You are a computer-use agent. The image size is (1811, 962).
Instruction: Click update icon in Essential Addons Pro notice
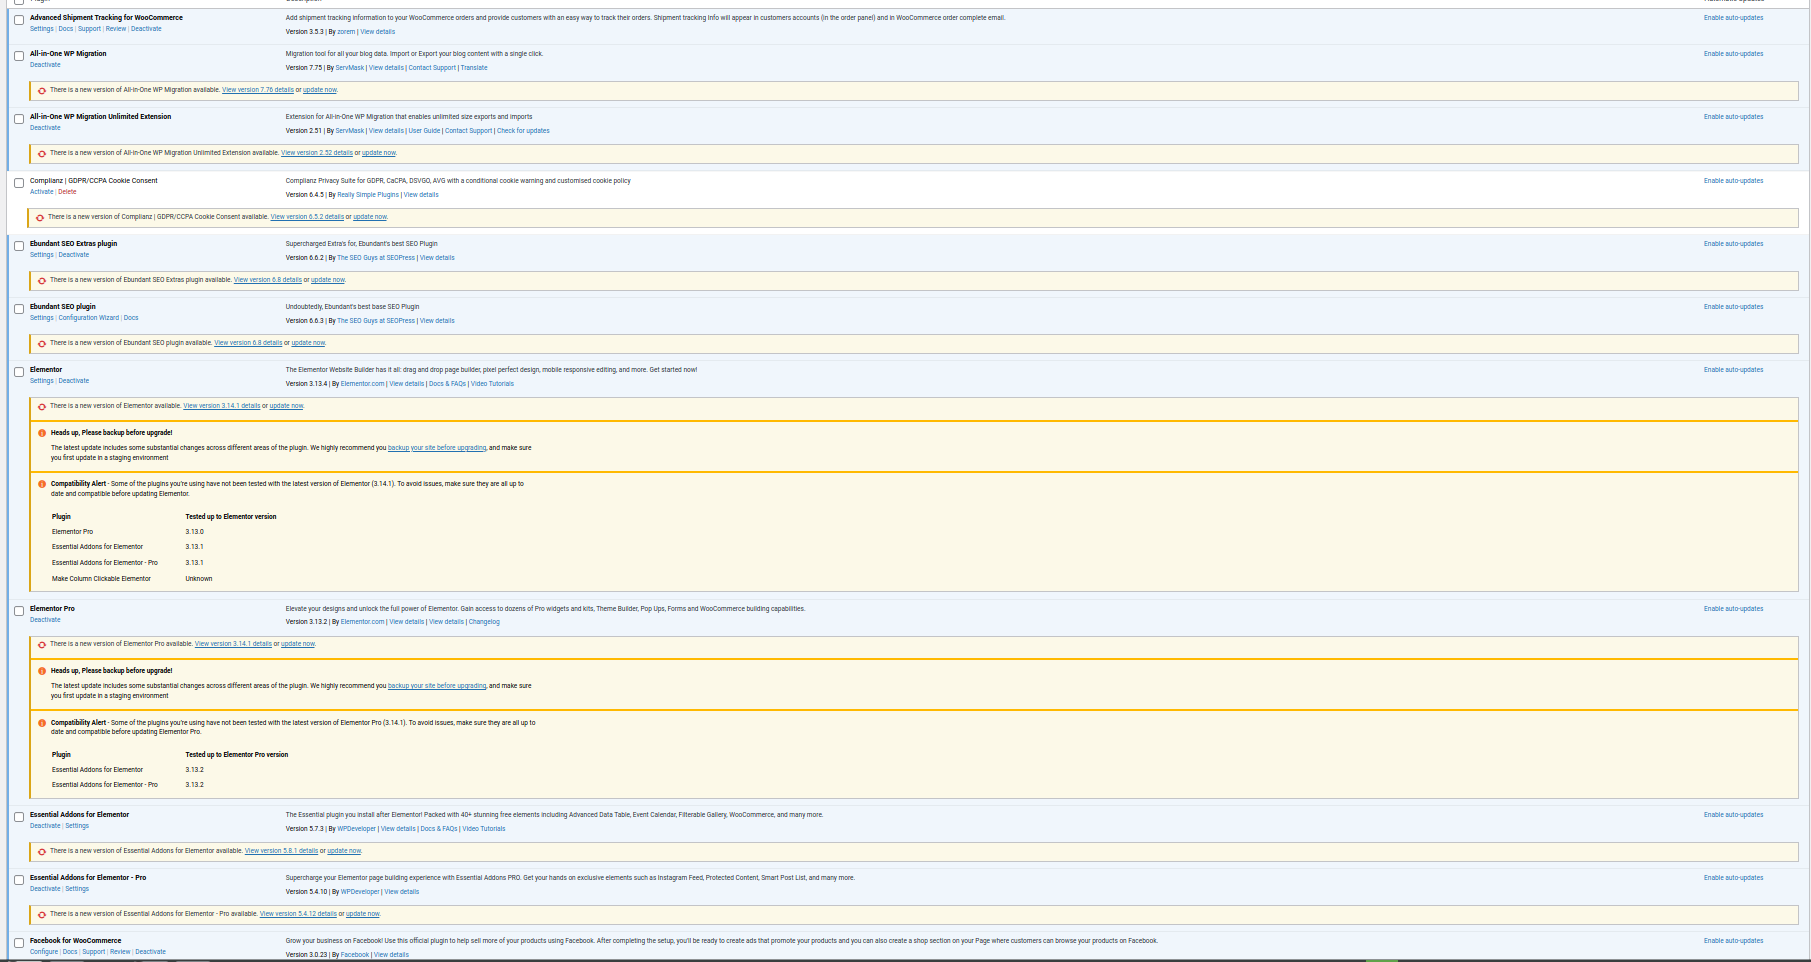42,915
